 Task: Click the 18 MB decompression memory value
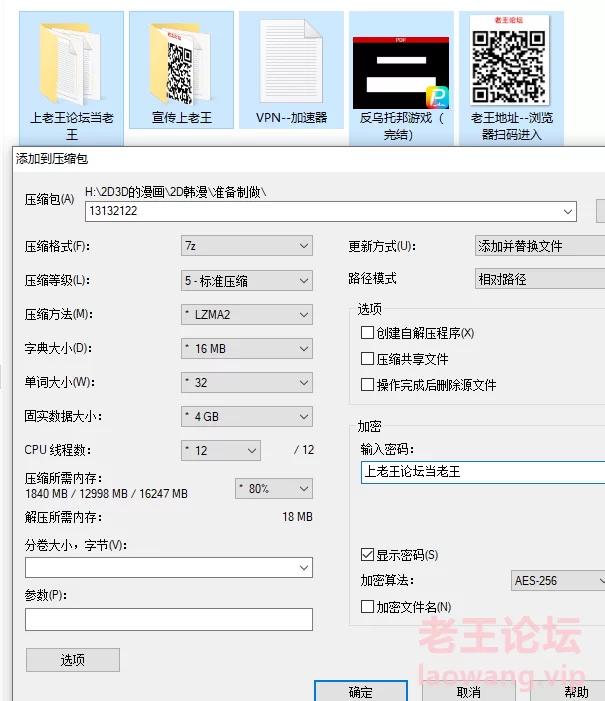tap(297, 517)
